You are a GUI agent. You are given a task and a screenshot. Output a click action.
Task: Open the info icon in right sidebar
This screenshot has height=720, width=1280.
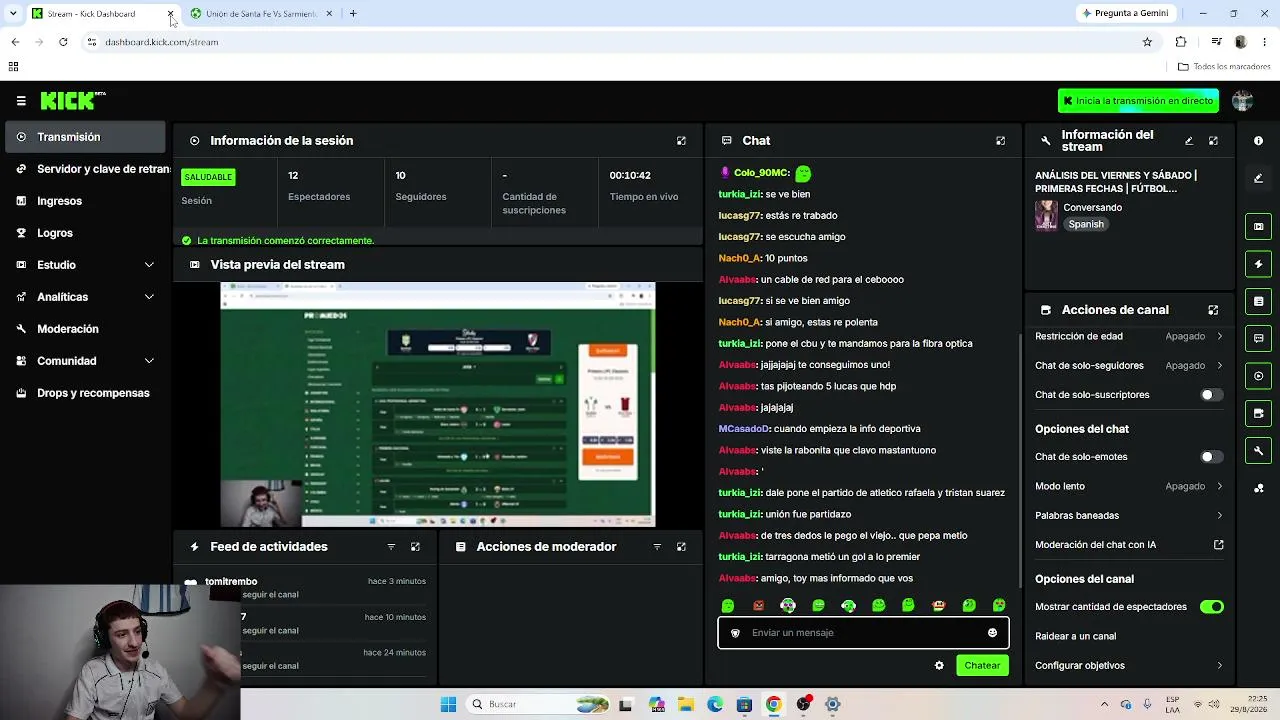pos(1258,141)
